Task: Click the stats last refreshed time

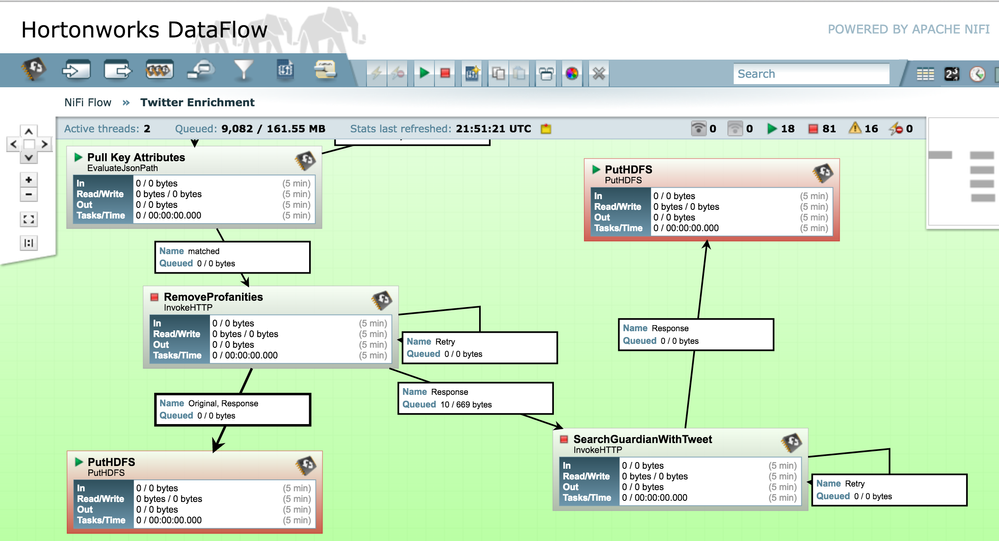Action: click(493, 129)
